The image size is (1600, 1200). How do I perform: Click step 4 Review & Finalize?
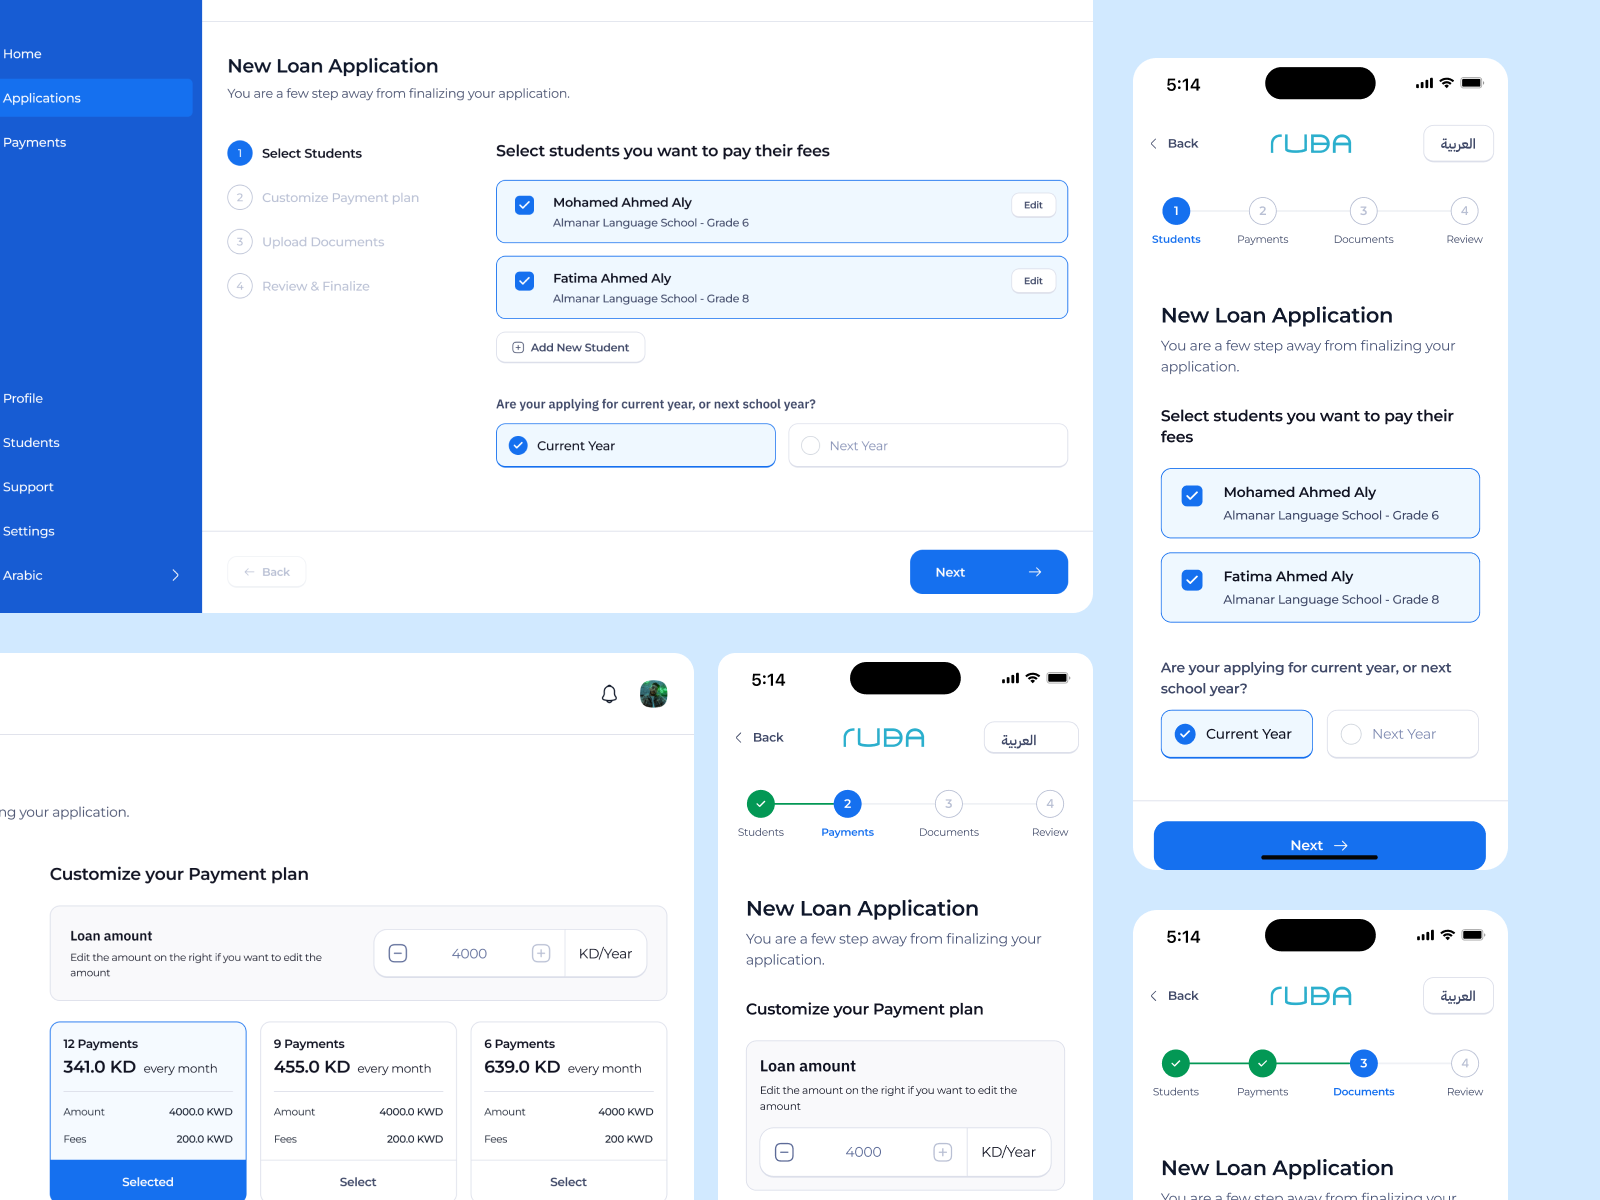(x=299, y=286)
